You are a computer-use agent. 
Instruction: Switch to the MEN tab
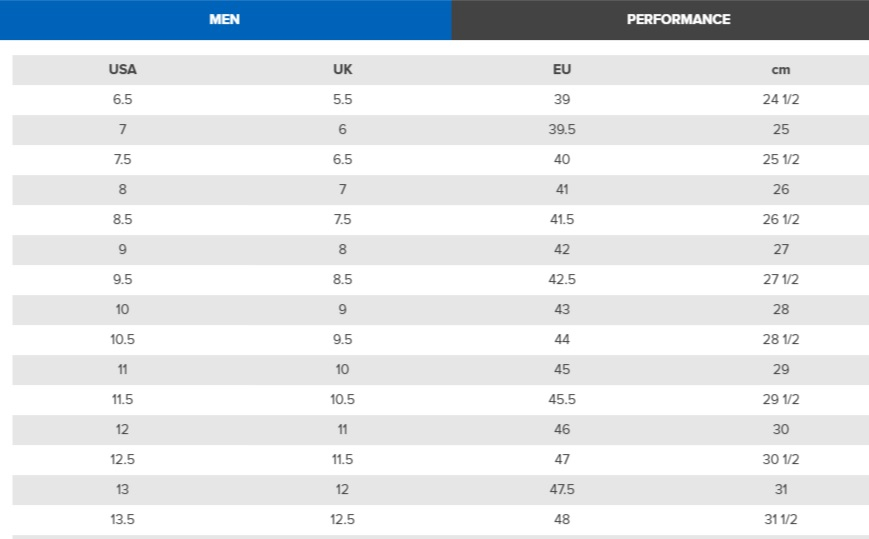click(x=224, y=19)
